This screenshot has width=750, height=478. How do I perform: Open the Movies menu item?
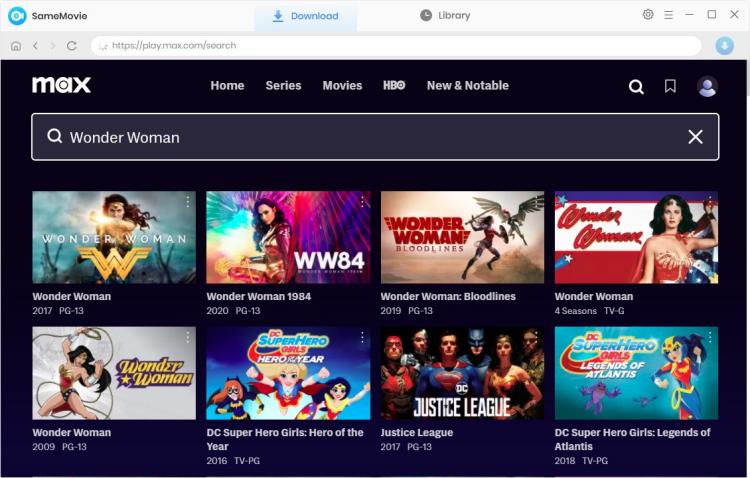point(342,86)
